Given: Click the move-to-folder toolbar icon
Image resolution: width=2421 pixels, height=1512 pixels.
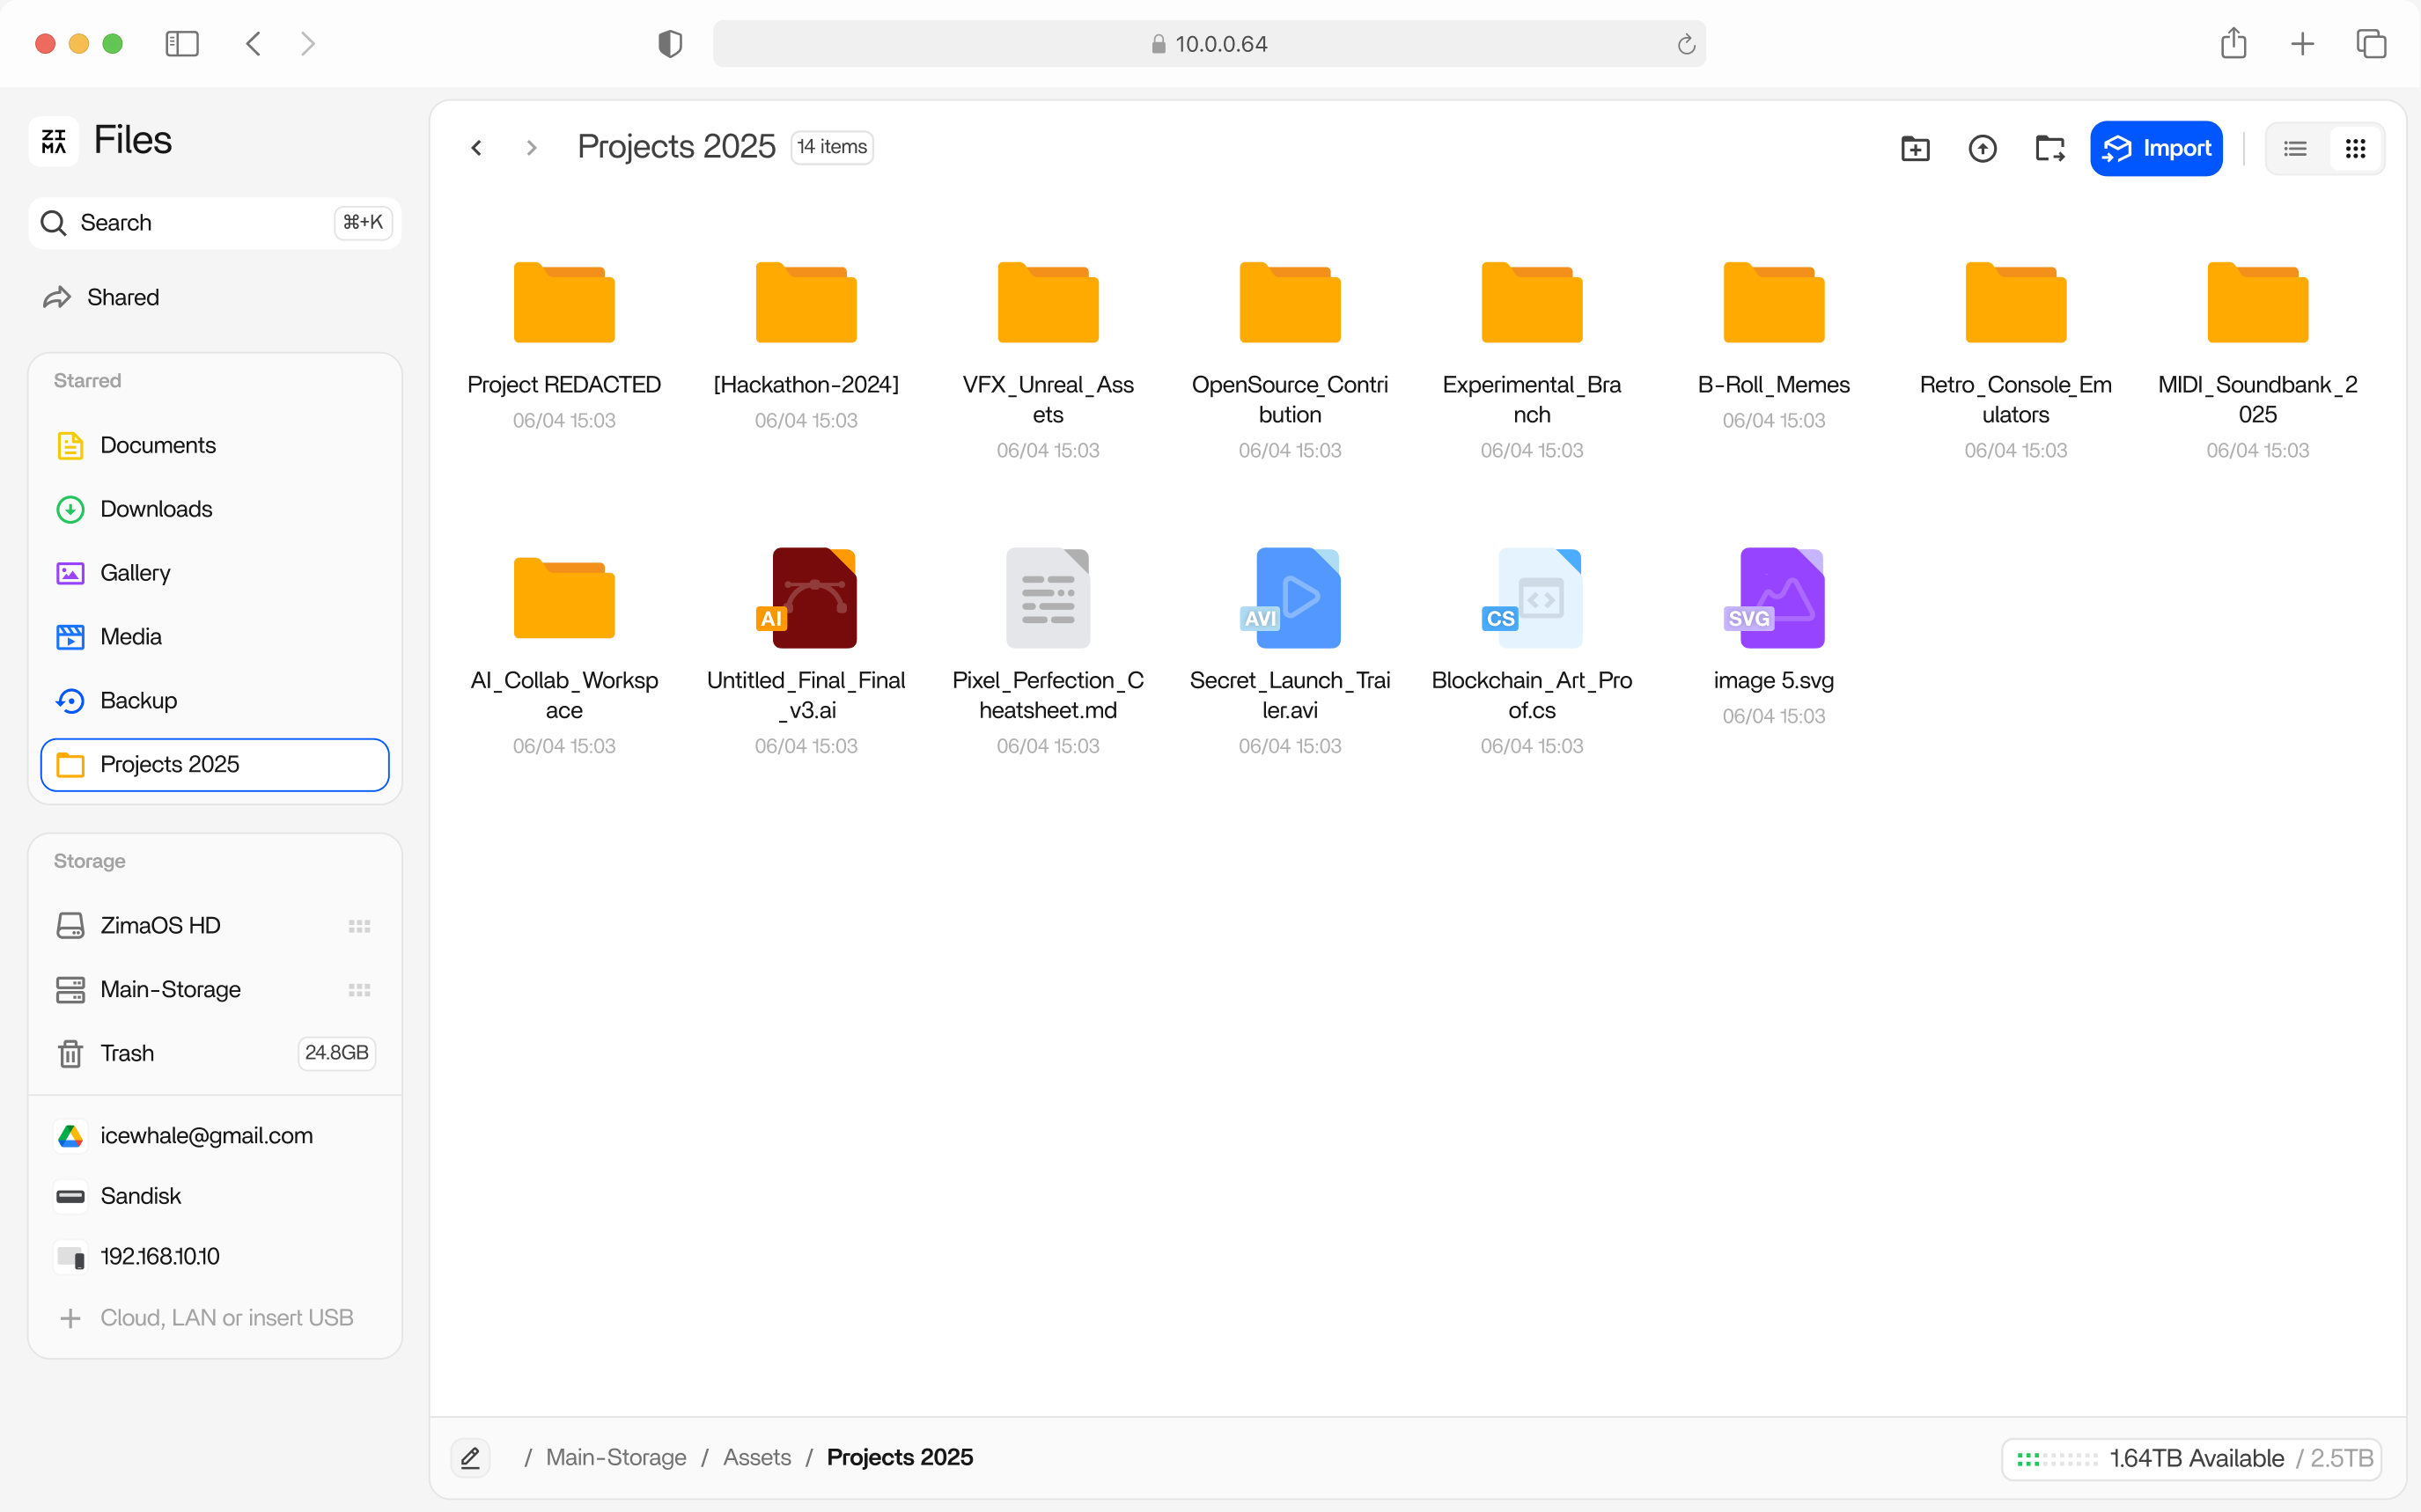Looking at the screenshot, I should (x=2049, y=148).
